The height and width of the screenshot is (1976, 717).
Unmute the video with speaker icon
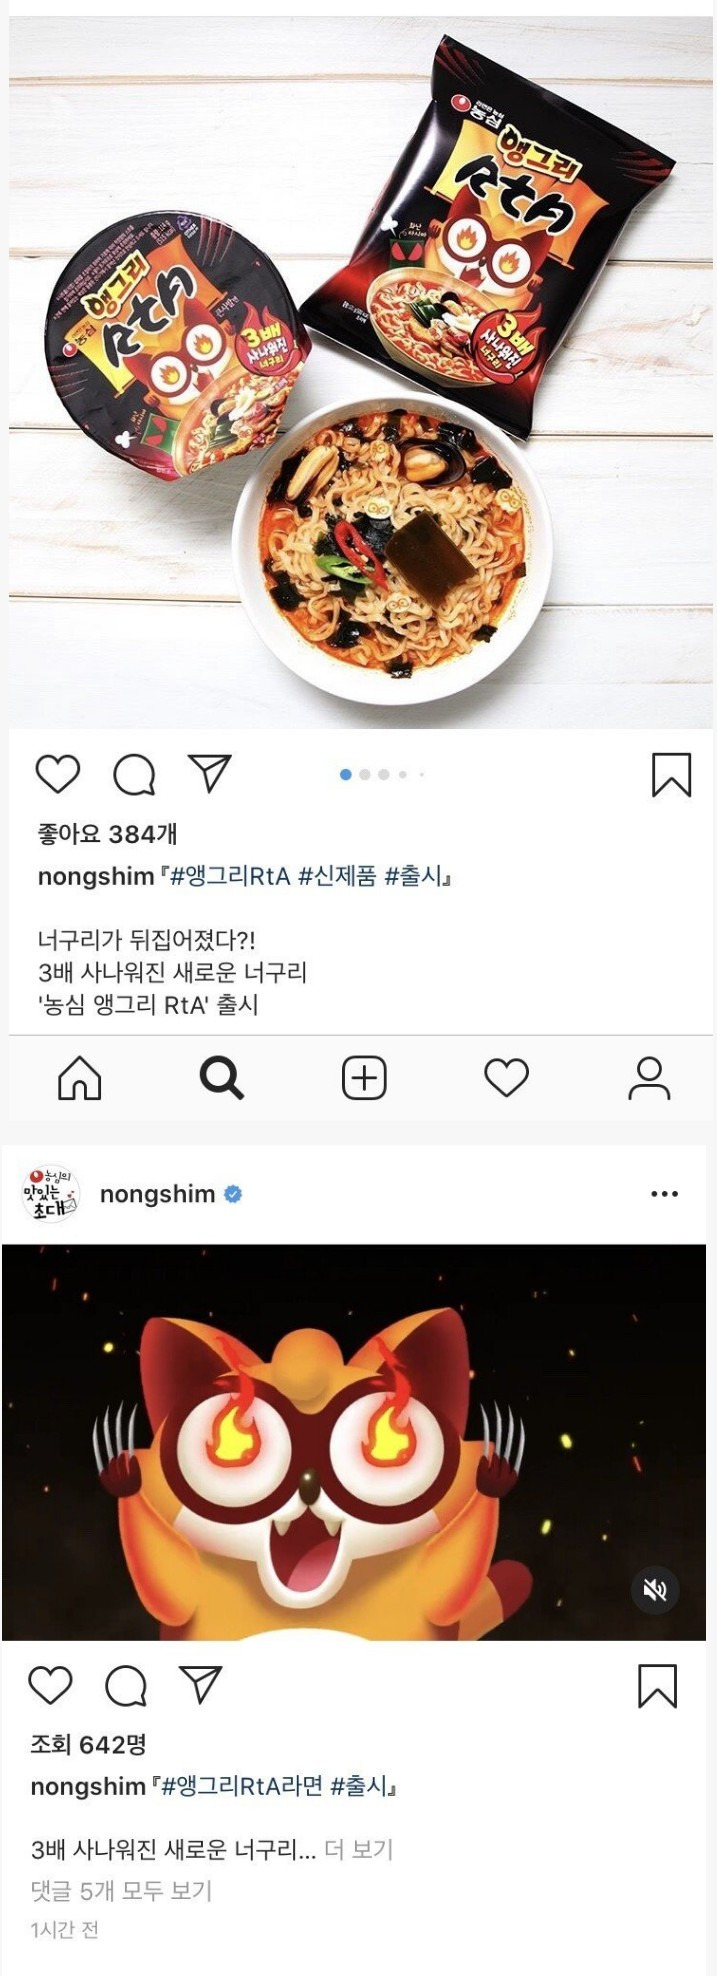coord(655,1590)
